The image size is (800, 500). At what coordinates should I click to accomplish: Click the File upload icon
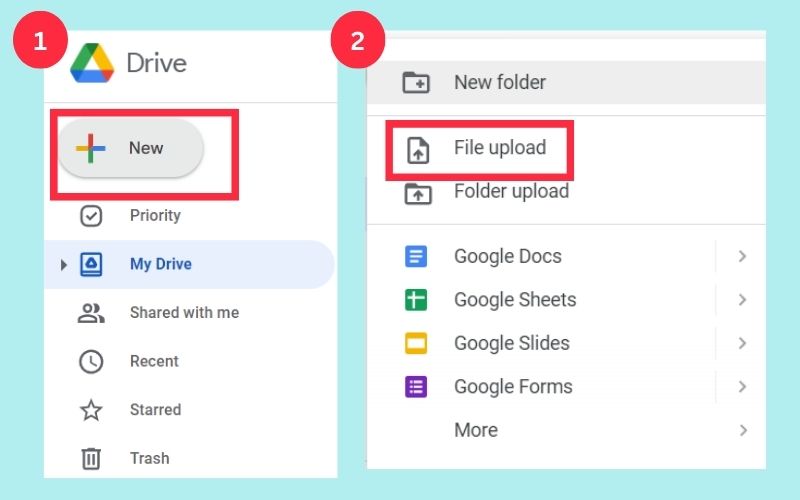pos(418,151)
